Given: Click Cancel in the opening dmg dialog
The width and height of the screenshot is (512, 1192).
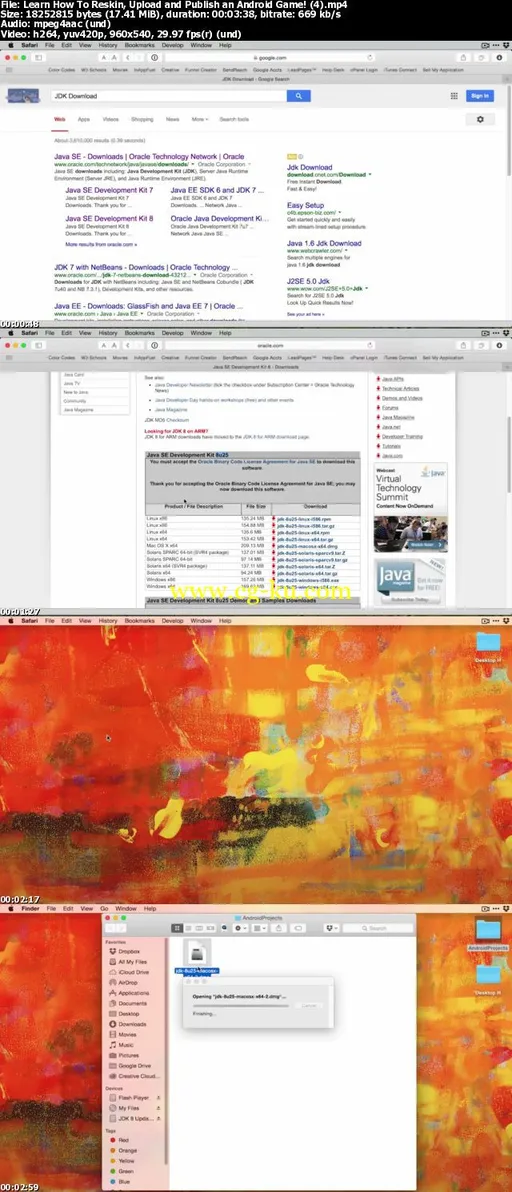Looking at the screenshot, I should pos(308,1005).
